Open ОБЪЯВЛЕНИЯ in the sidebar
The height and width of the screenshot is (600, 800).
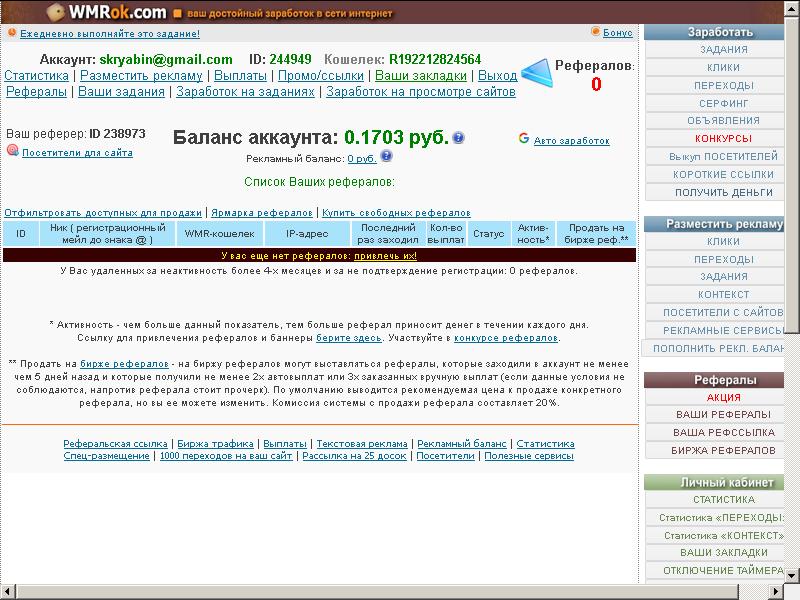click(715, 120)
